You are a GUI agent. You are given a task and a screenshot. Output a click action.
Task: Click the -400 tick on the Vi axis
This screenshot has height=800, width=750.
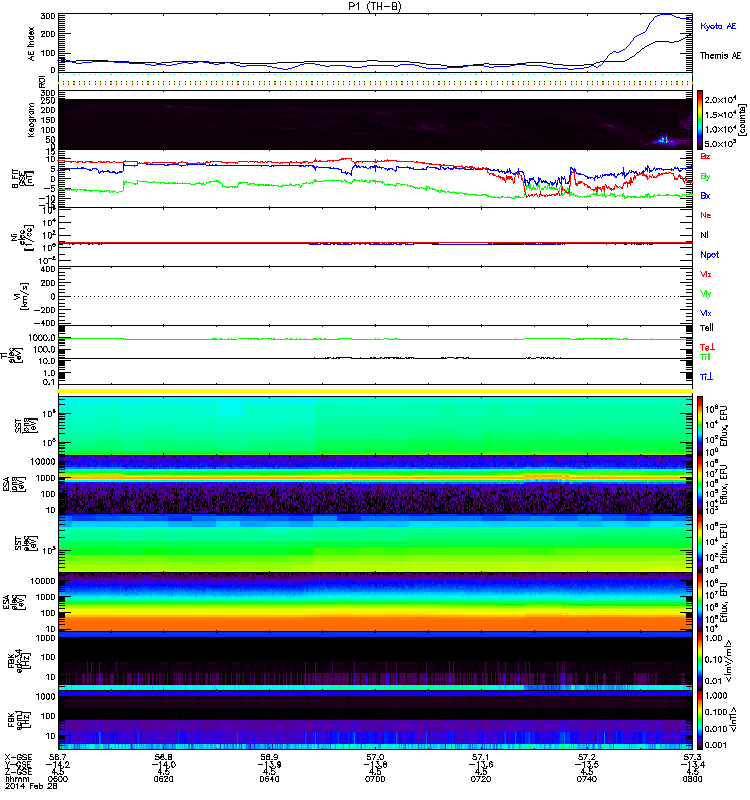44,323
